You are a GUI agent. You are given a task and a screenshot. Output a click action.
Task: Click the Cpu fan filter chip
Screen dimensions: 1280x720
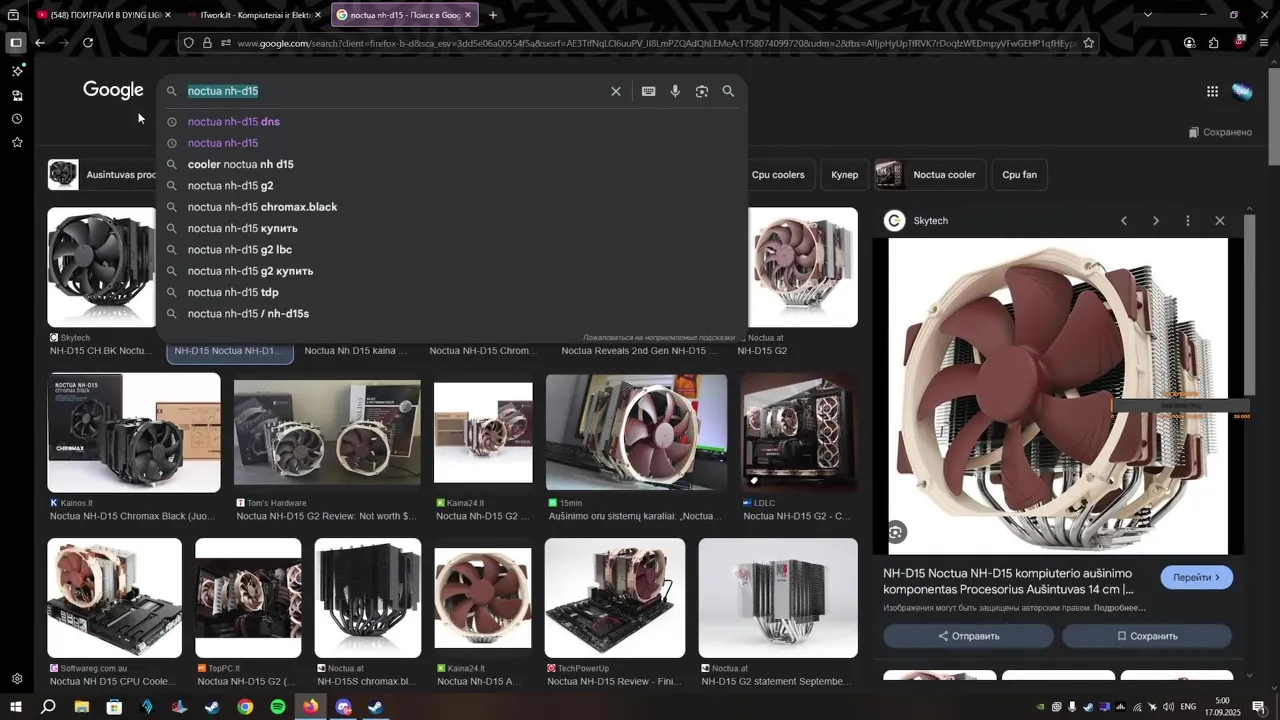pos(1019,175)
